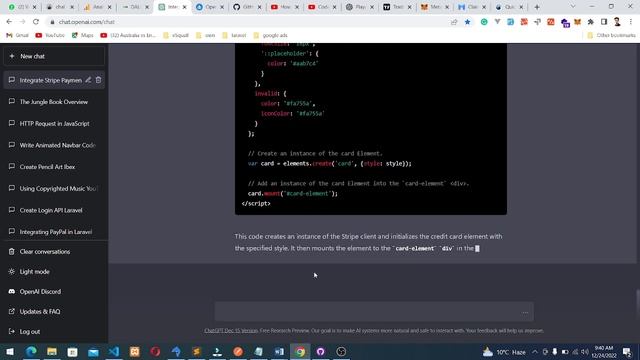Open the MetaMask fox extension icon
Viewport: 640px width, 360px height.
577,22
